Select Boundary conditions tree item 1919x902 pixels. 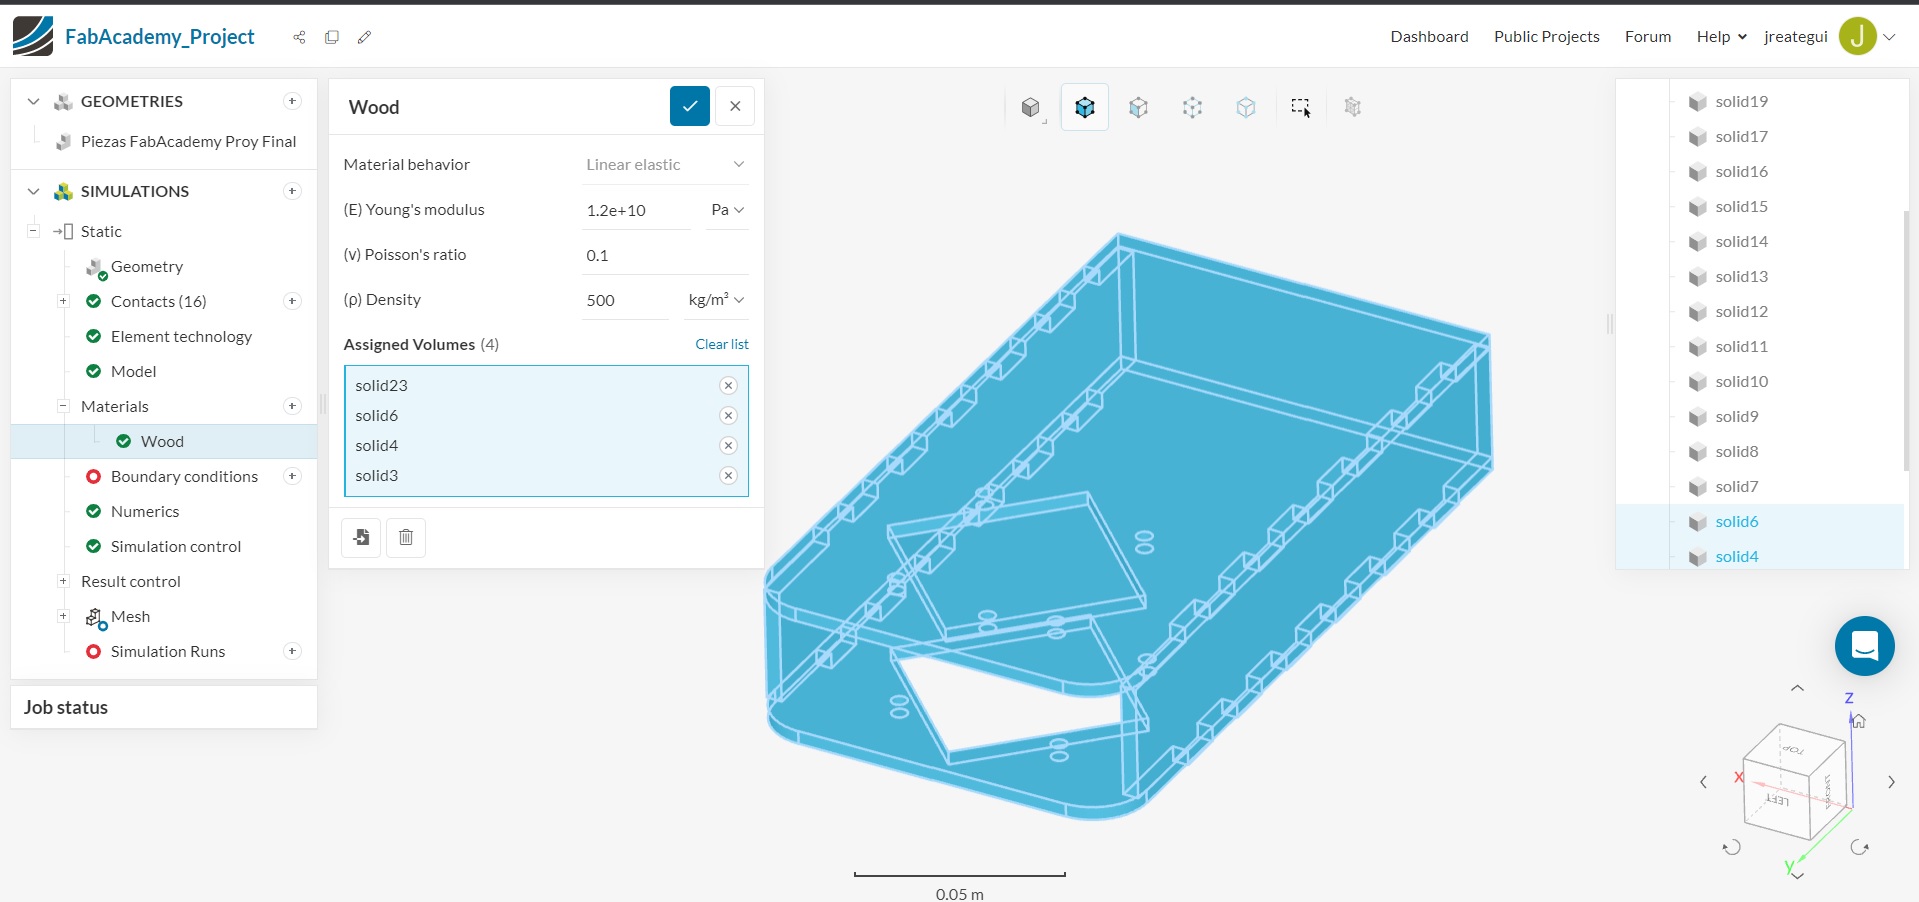[x=184, y=476]
